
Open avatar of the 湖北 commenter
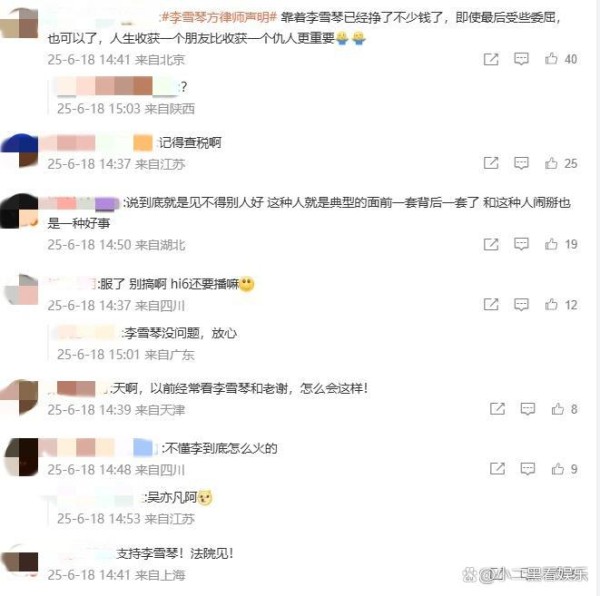tap(19, 212)
